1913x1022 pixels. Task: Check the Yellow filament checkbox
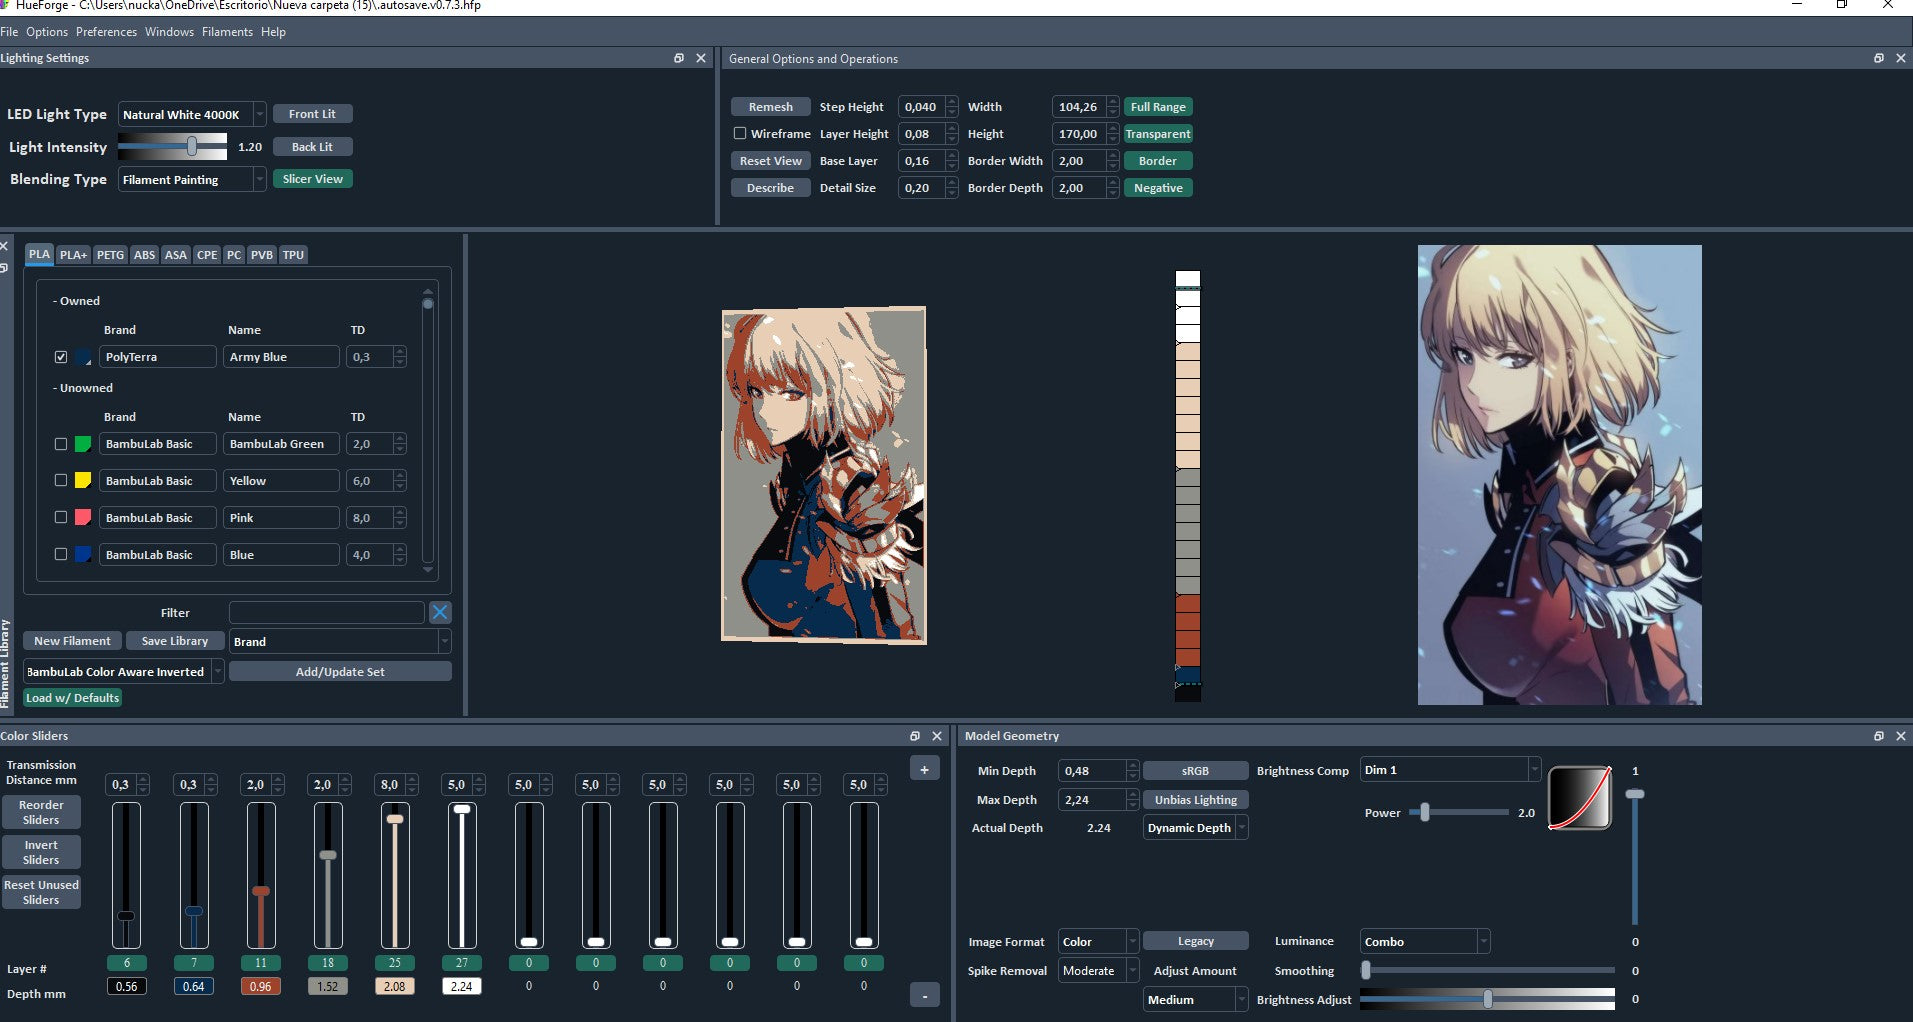pyautogui.click(x=61, y=481)
